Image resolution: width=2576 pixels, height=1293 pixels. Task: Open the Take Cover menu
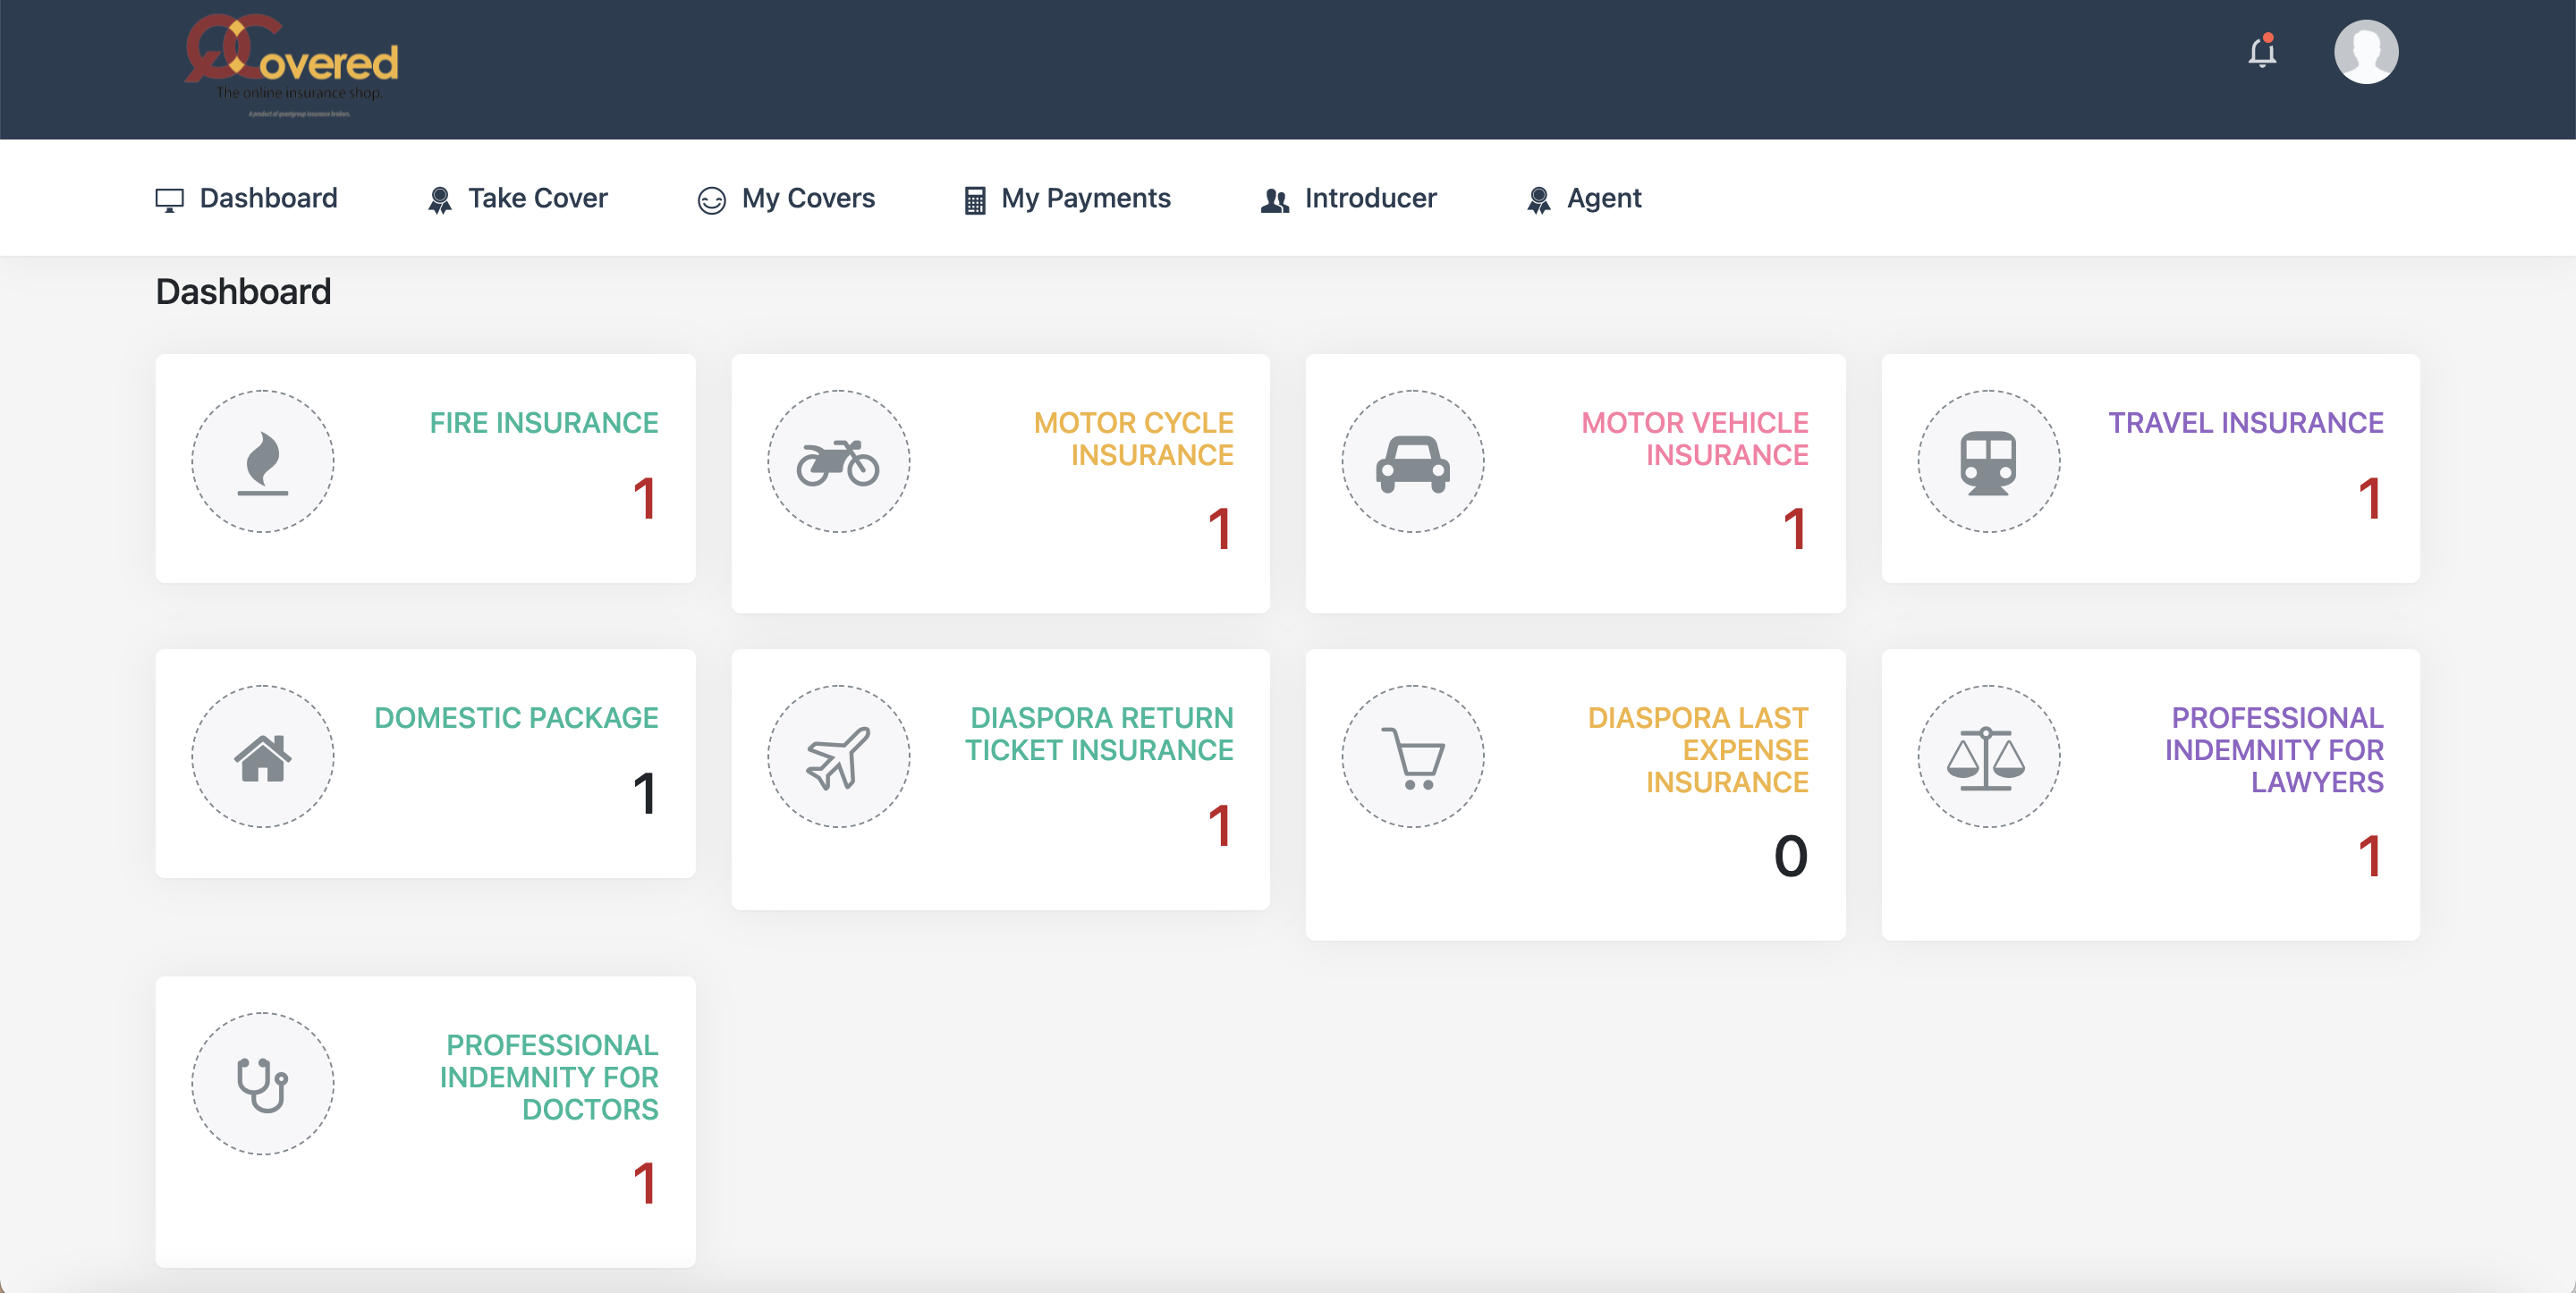pyautogui.click(x=518, y=199)
